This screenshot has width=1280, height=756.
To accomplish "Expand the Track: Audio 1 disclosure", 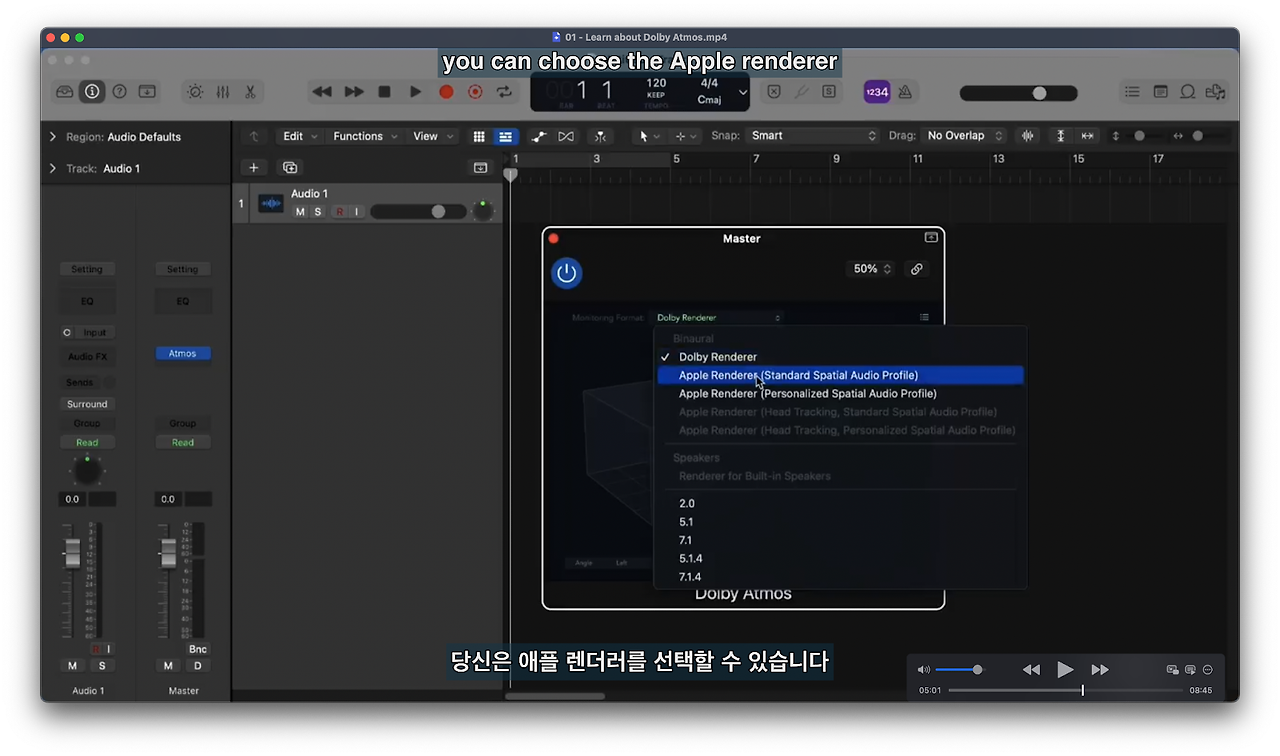I will 52,168.
